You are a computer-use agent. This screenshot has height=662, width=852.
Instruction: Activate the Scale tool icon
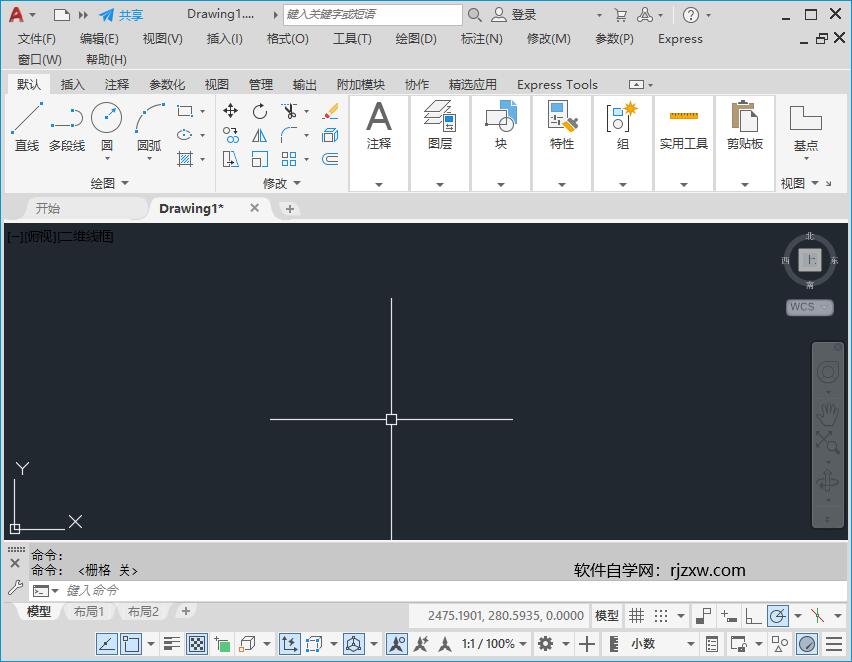click(x=260, y=159)
